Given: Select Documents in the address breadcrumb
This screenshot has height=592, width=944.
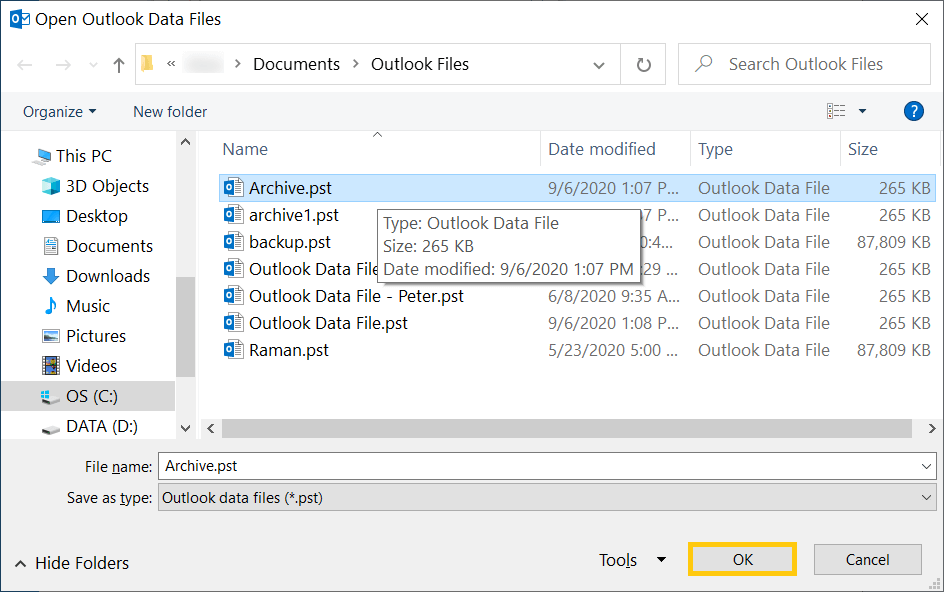Looking at the screenshot, I should point(296,64).
